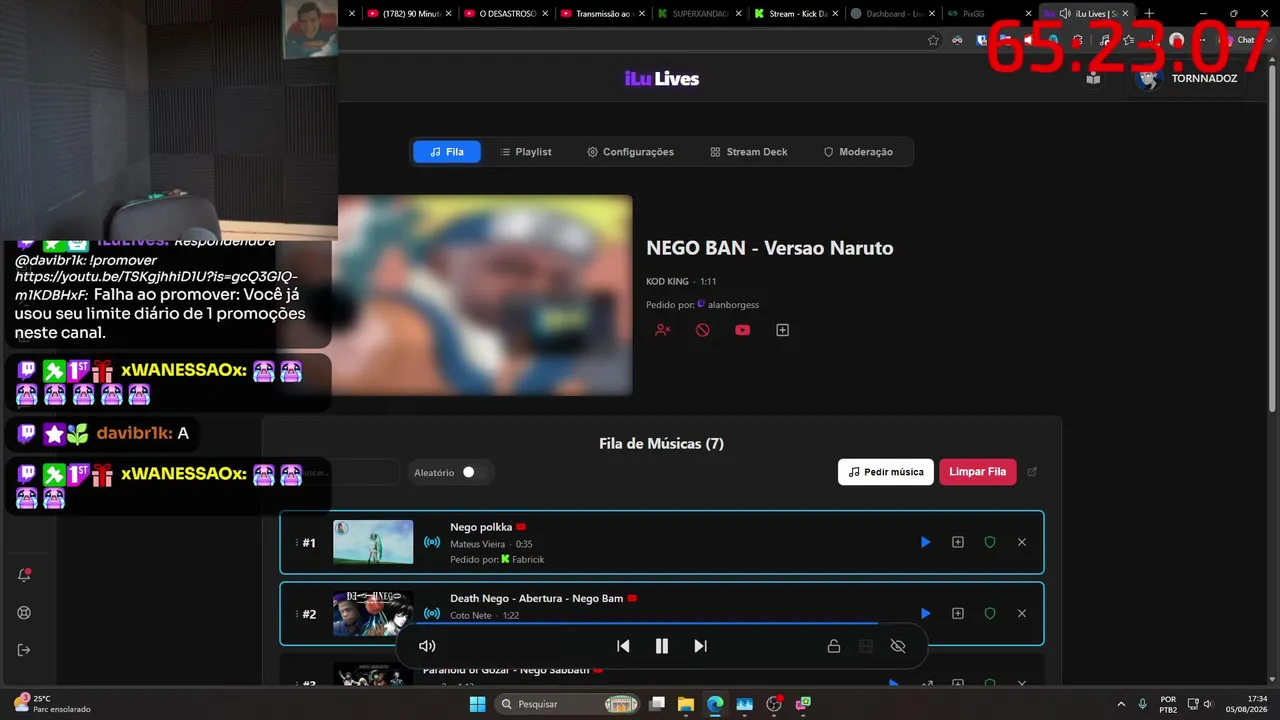Open the TORNNADOZ profile menu
The height and width of the screenshot is (720, 1280).
point(1187,78)
